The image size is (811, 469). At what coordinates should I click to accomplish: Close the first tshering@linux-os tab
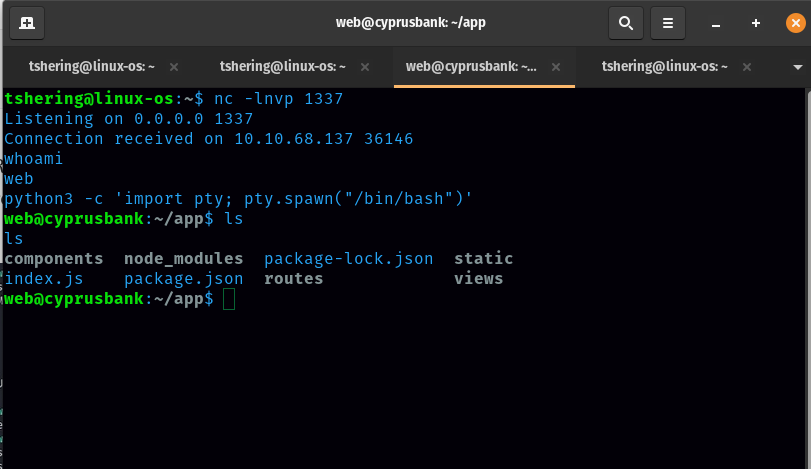pos(174,67)
